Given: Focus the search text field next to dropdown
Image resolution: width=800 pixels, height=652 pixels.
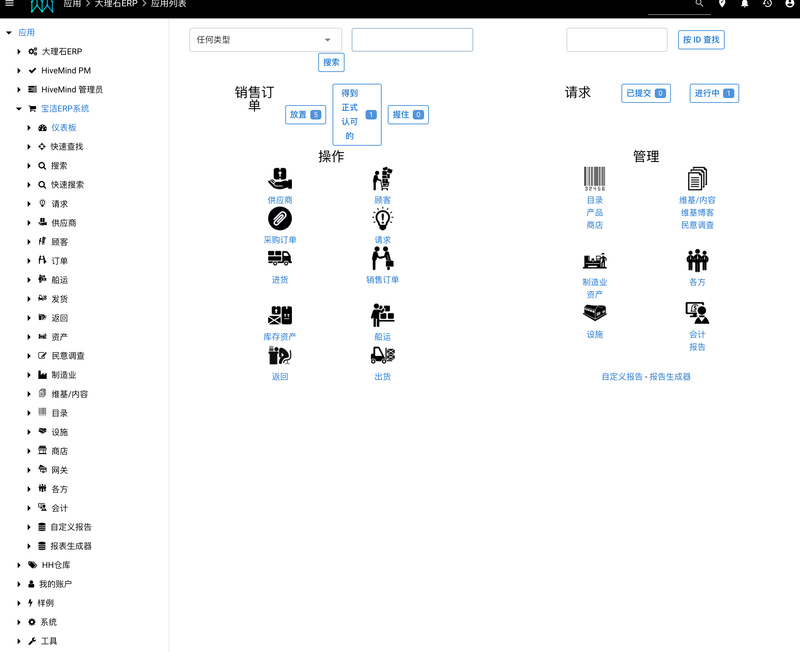Looking at the screenshot, I should click(x=412, y=40).
